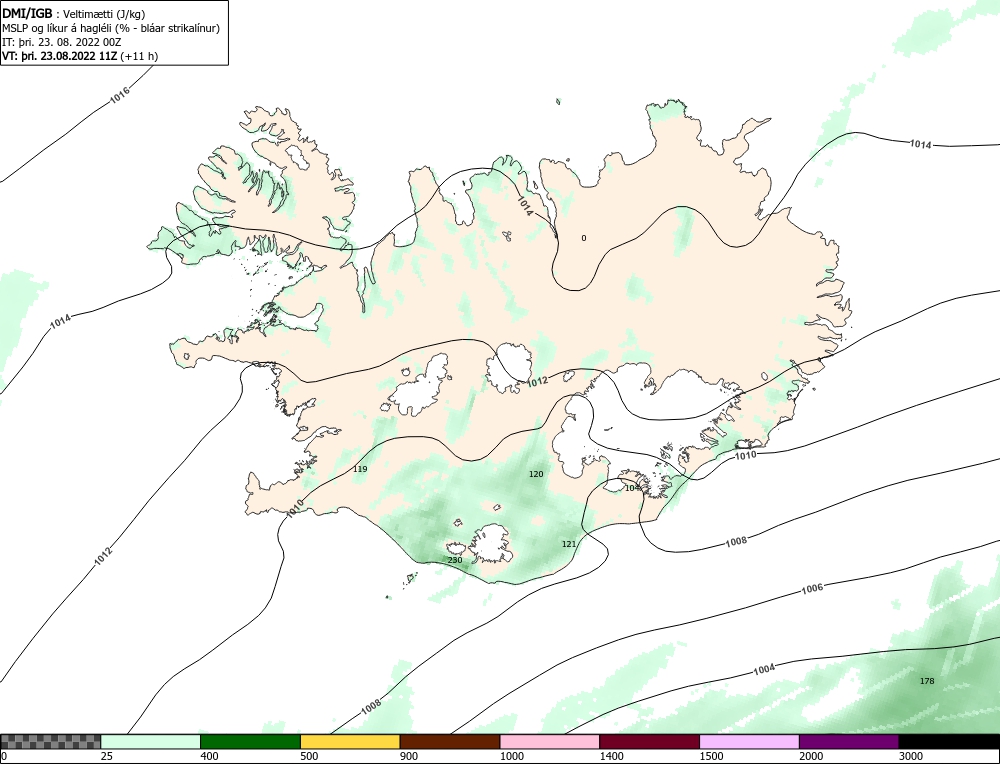
Task: Click the CAPE value 0 in north Iceland
Action: coord(584,238)
